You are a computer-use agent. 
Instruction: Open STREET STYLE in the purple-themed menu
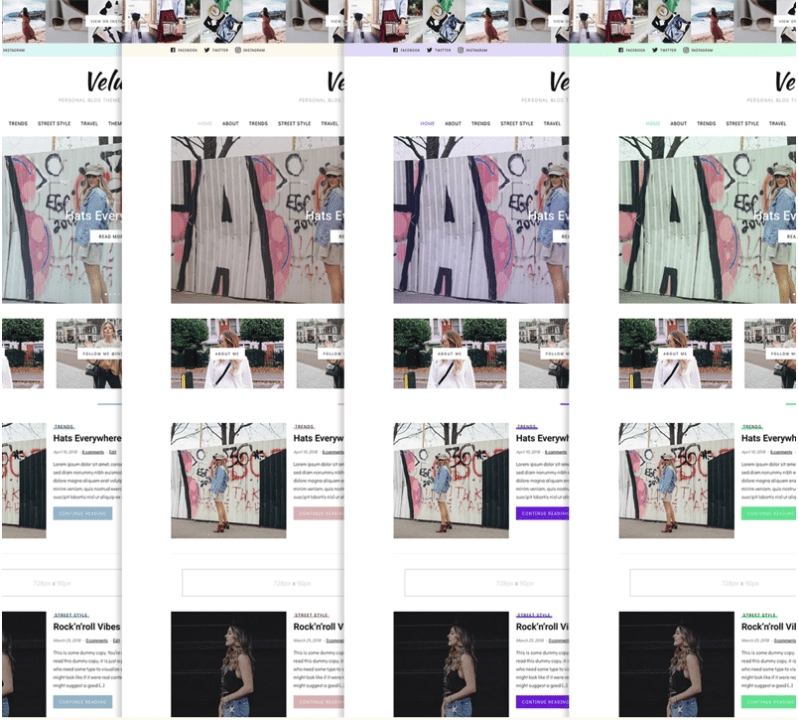click(x=517, y=124)
